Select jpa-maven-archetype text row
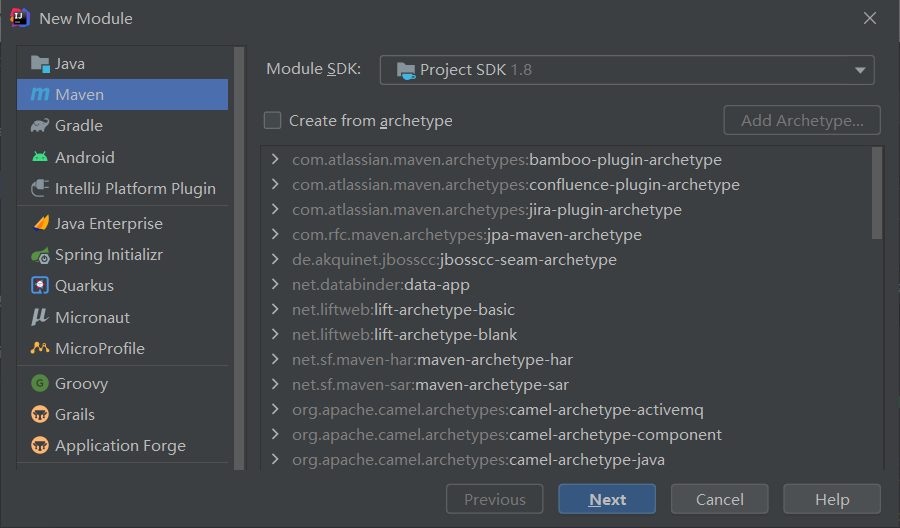 pyautogui.click(x=467, y=235)
